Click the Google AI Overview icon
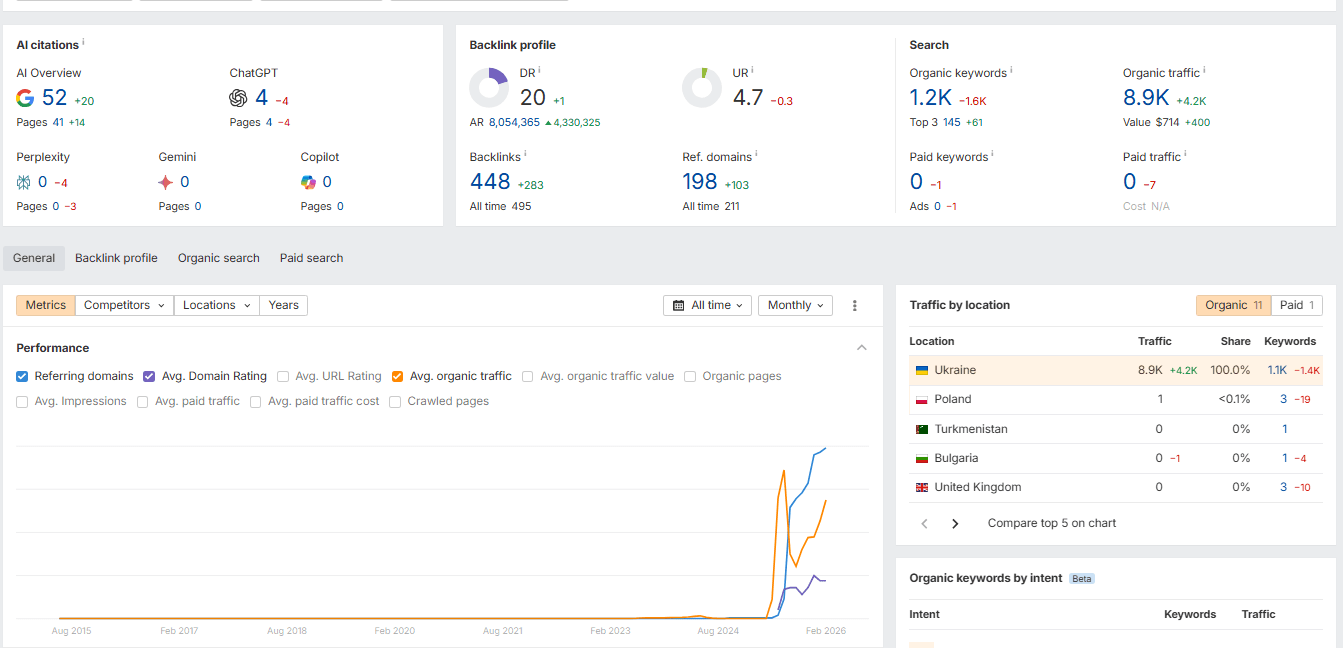 [x=25, y=98]
